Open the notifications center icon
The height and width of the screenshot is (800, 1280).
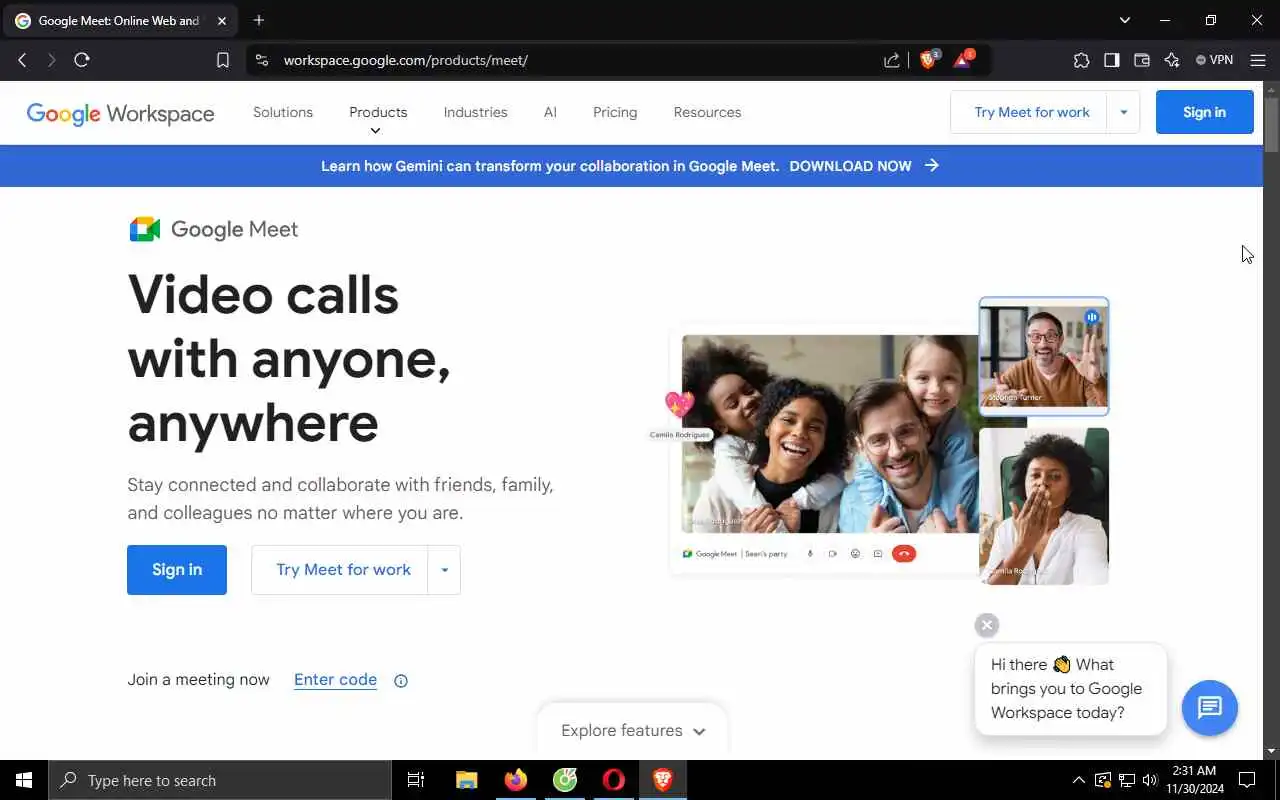[1247, 780]
